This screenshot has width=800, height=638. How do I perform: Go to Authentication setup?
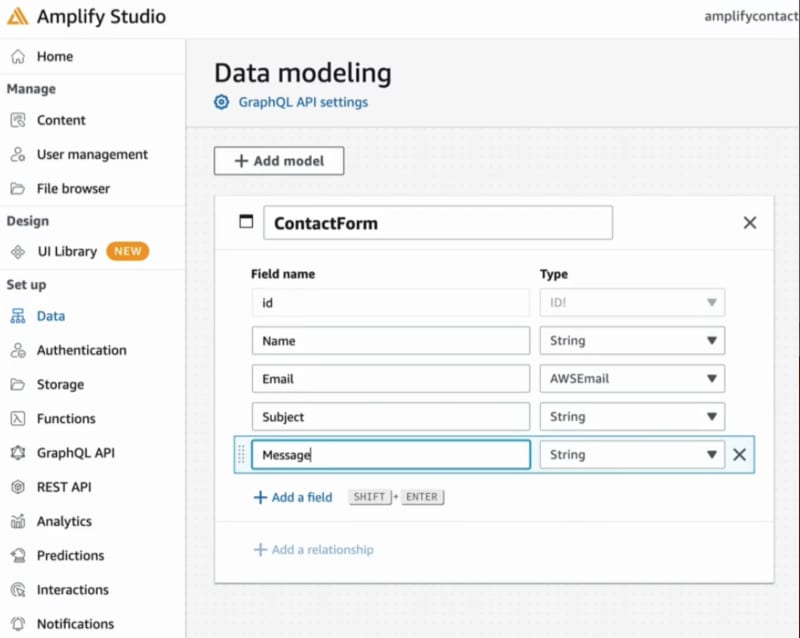82,351
